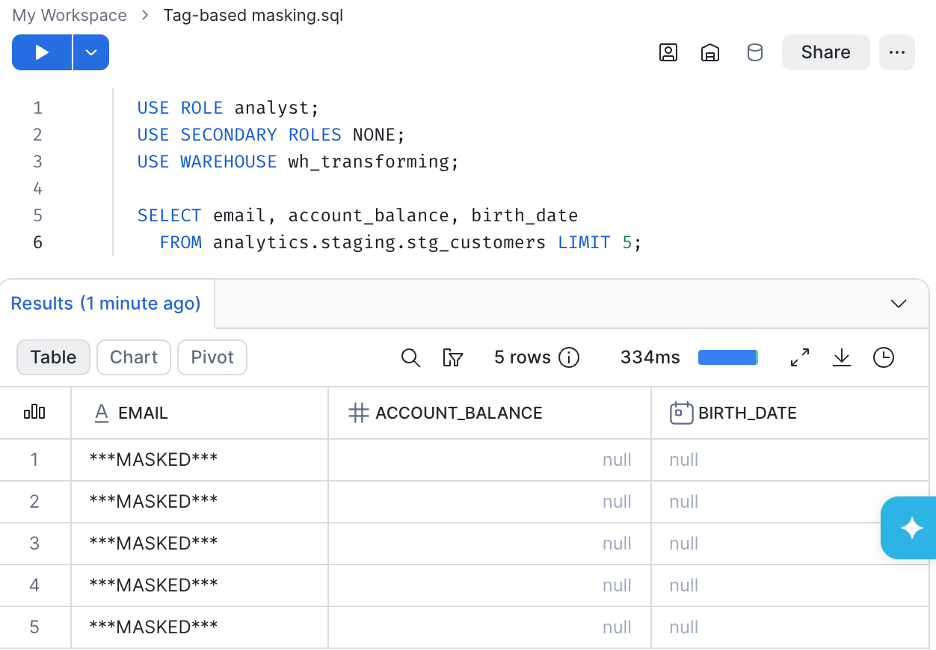The image size is (936, 650).
Task: Show row count info icon
Action: pyautogui.click(x=569, y=358)
